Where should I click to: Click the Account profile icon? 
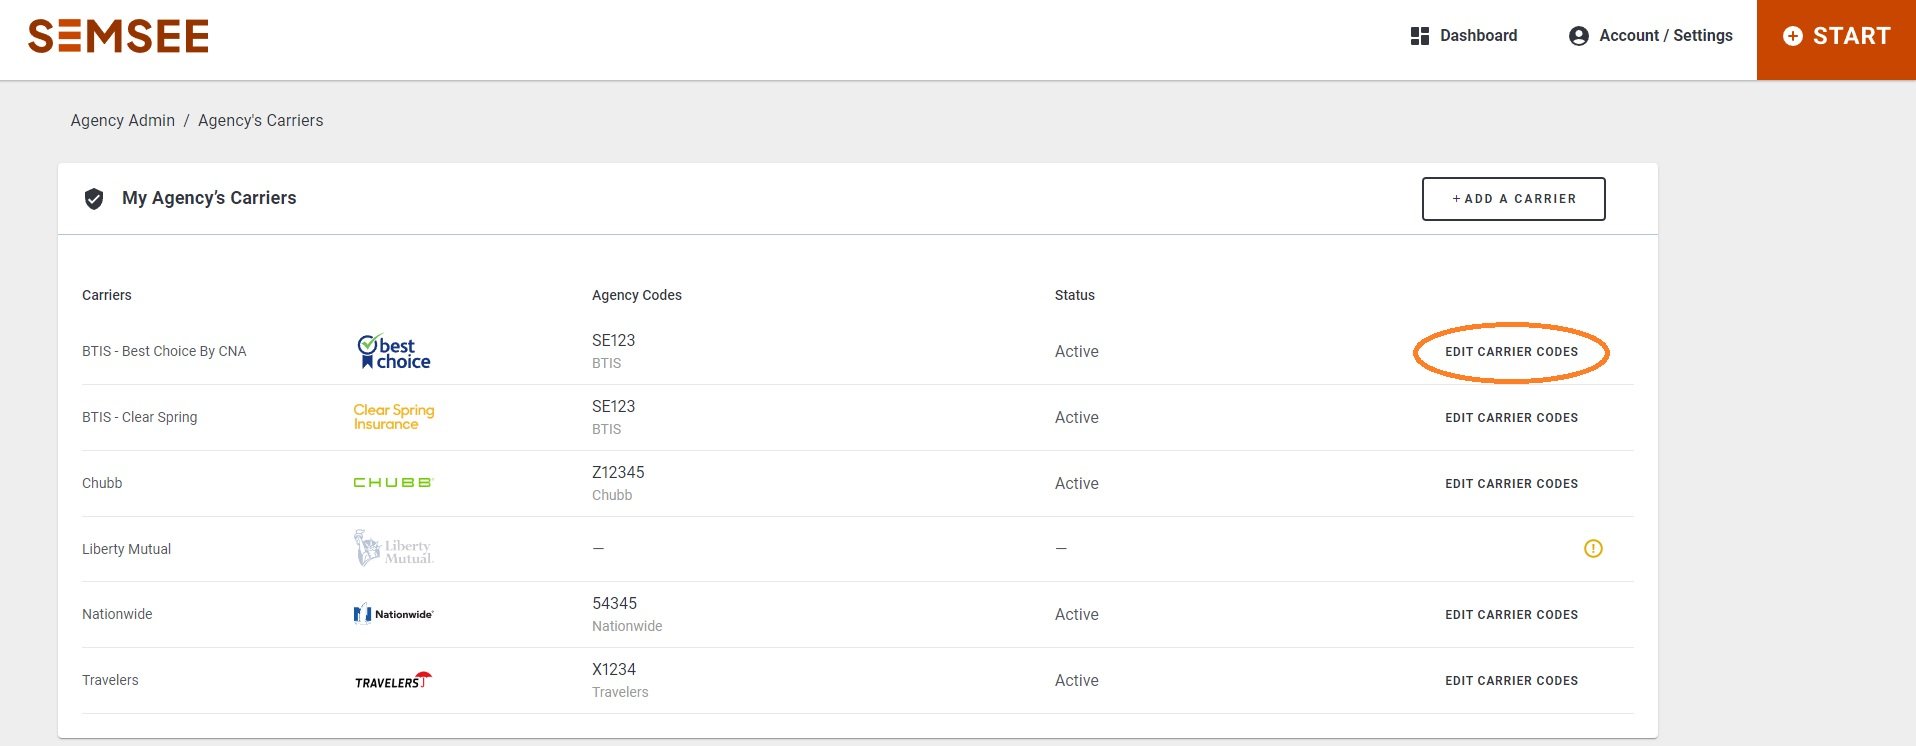1578,36
